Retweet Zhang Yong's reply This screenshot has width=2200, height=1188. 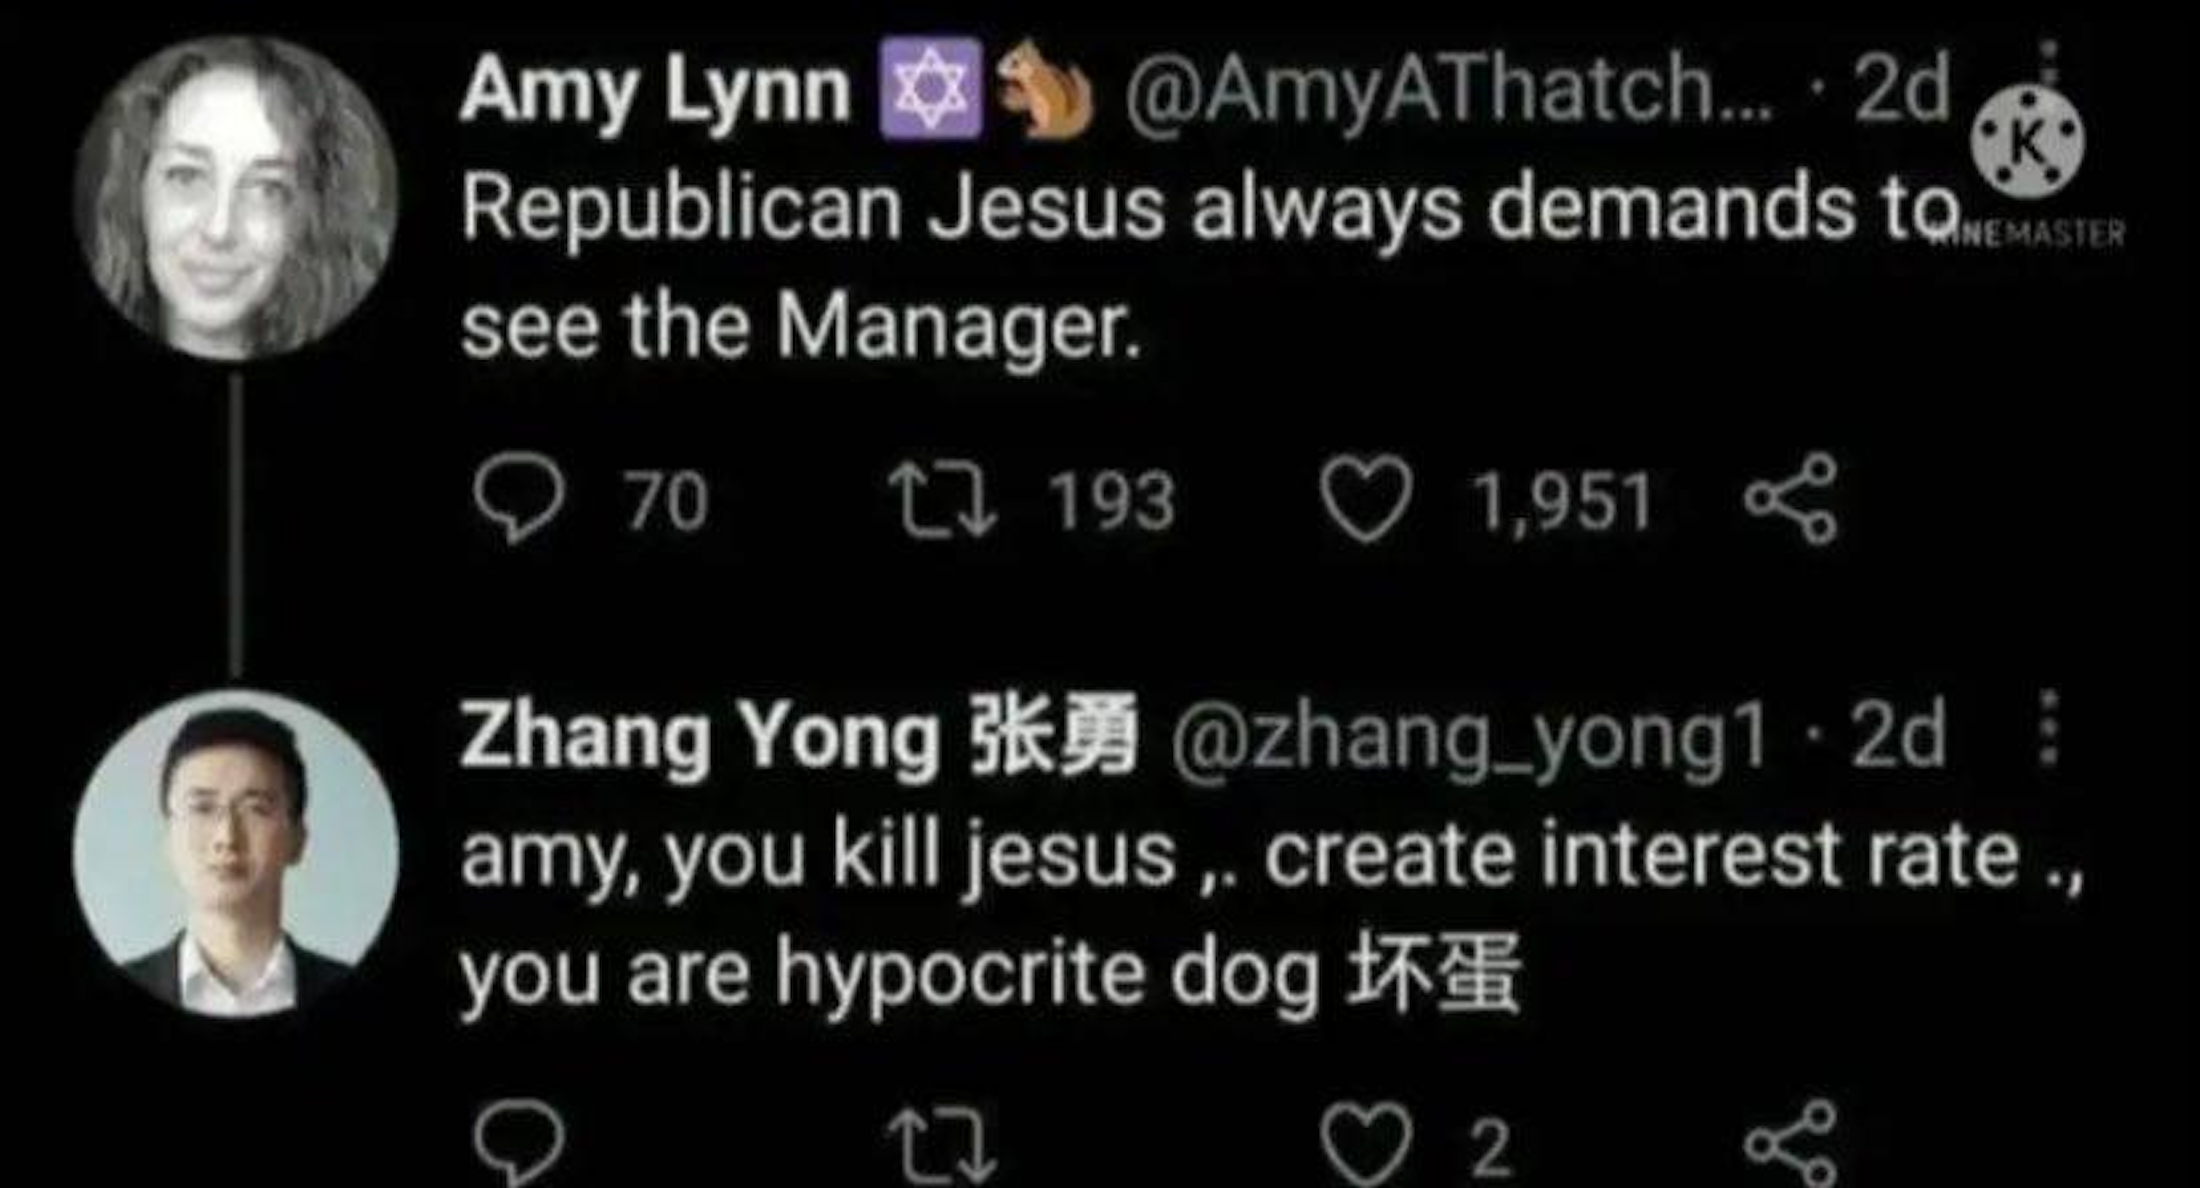[943, 1147]
